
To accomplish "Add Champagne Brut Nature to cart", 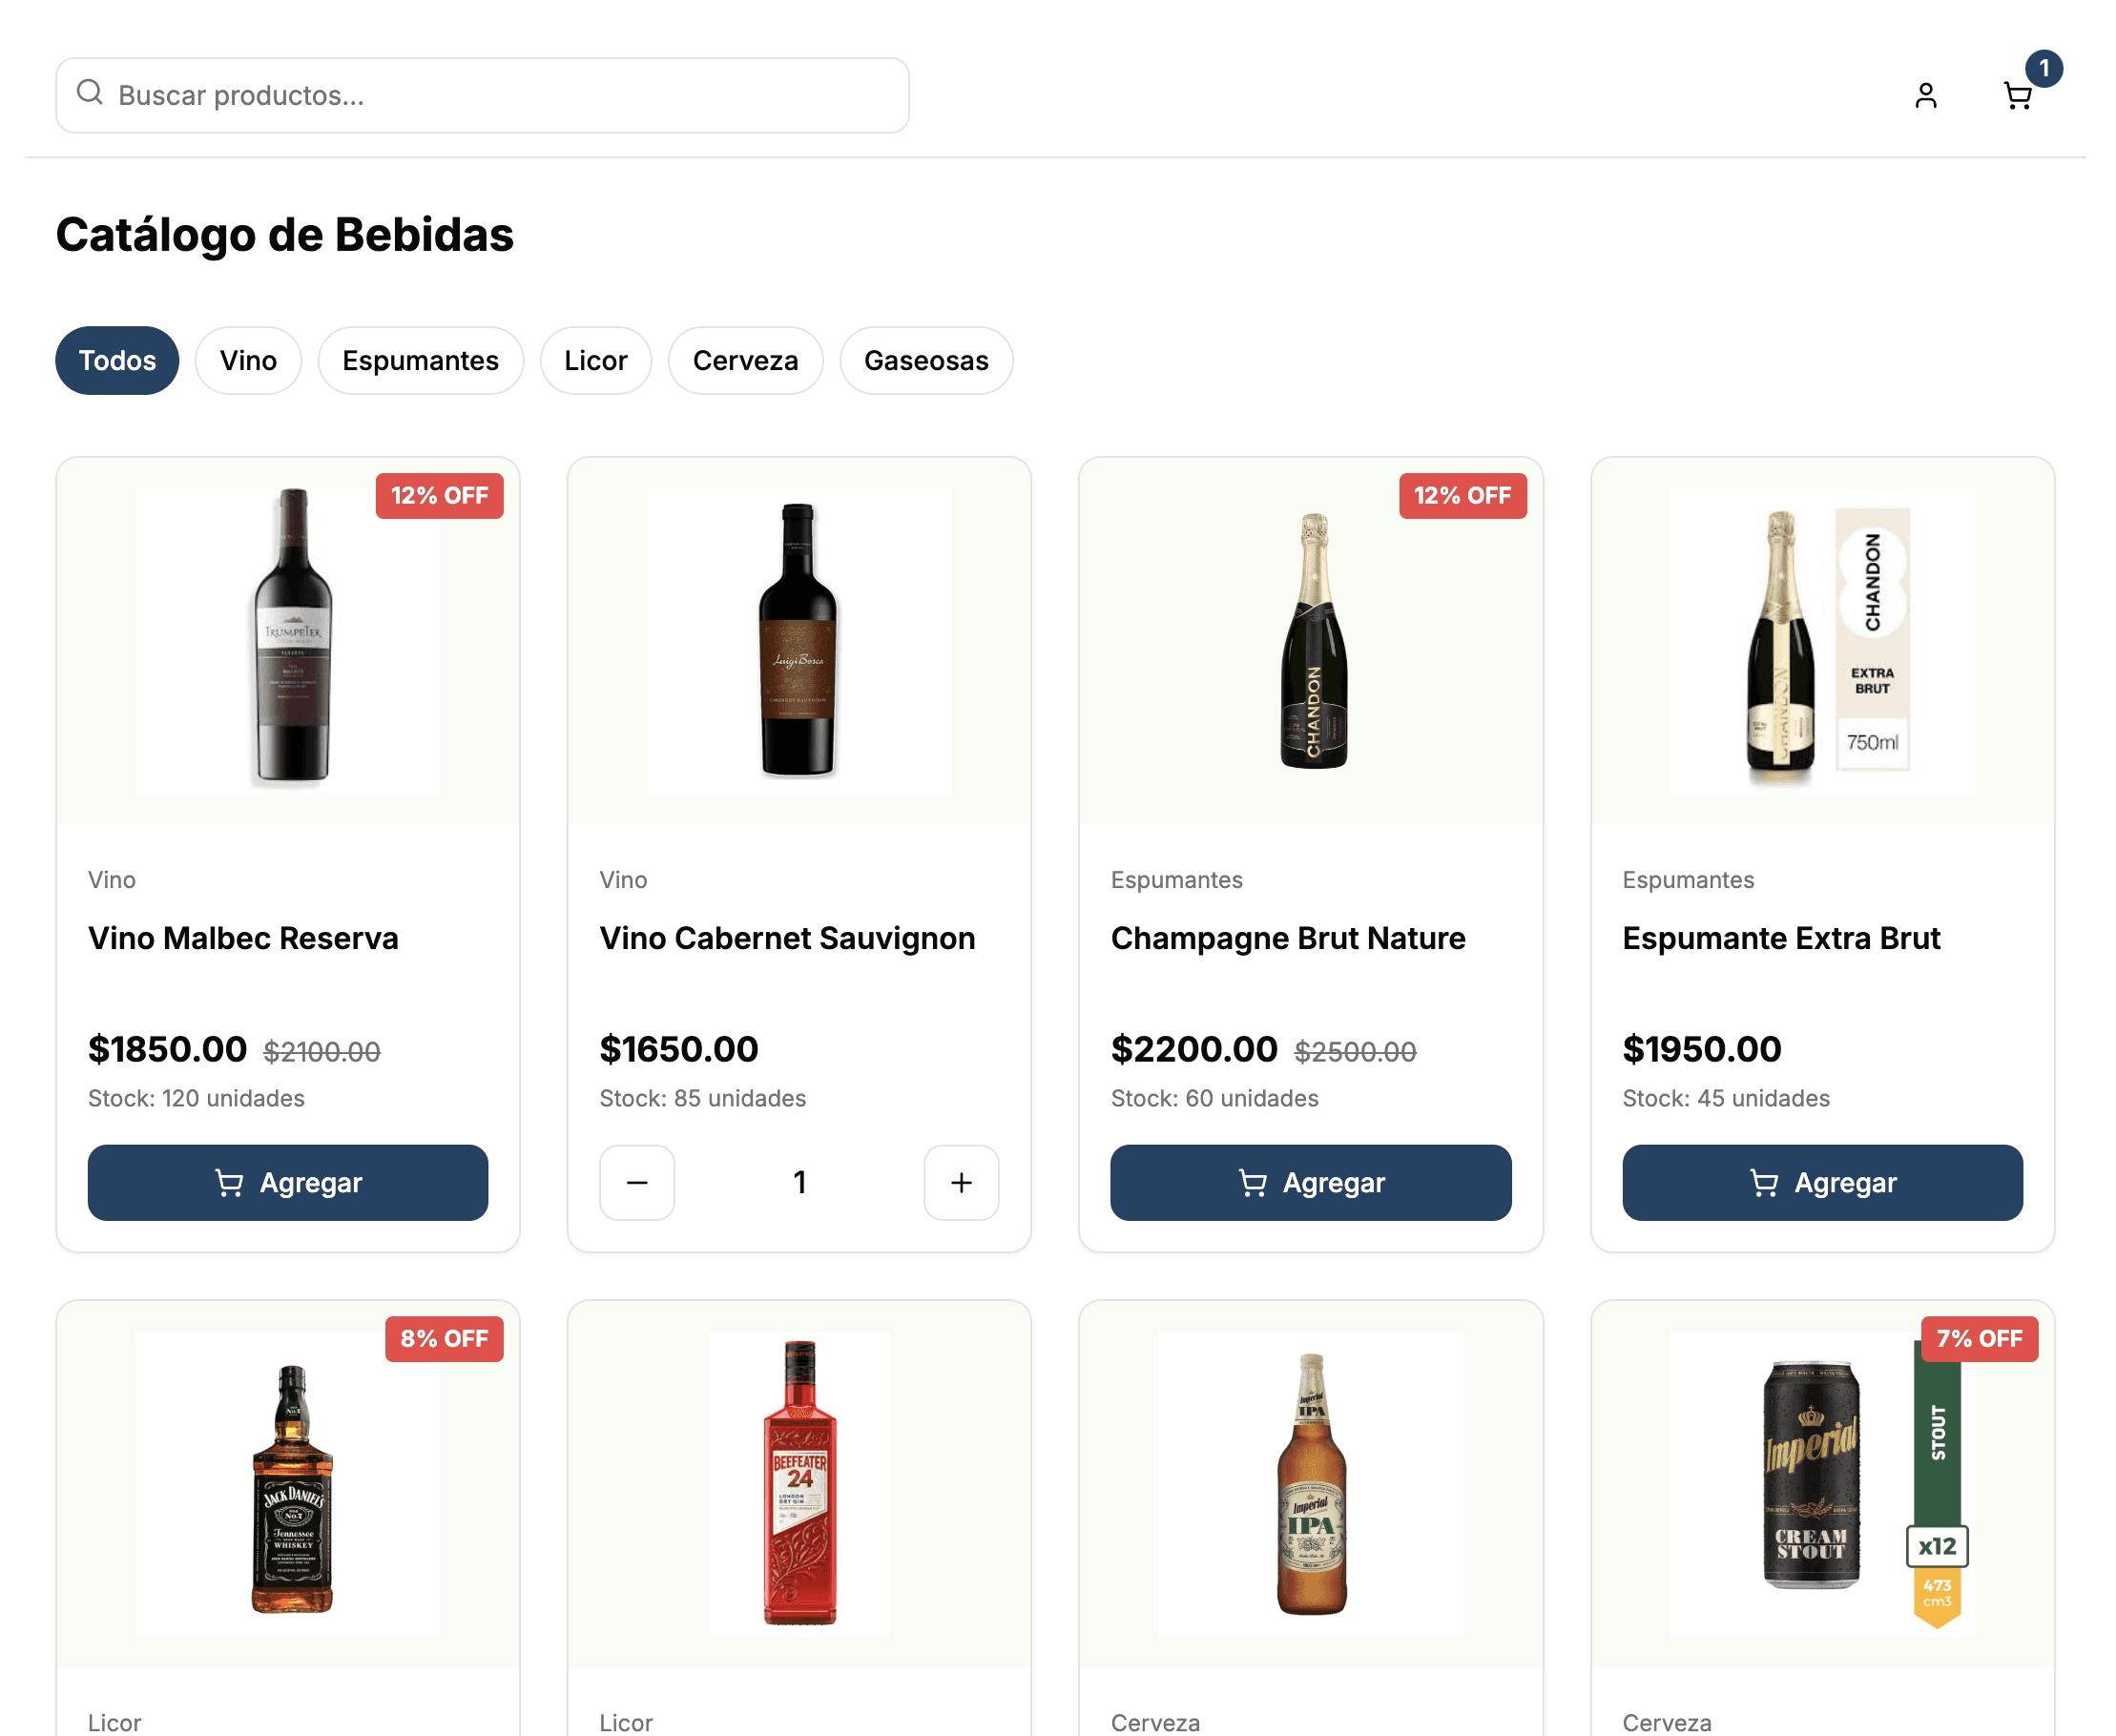I will (x=1310, y=1182).
